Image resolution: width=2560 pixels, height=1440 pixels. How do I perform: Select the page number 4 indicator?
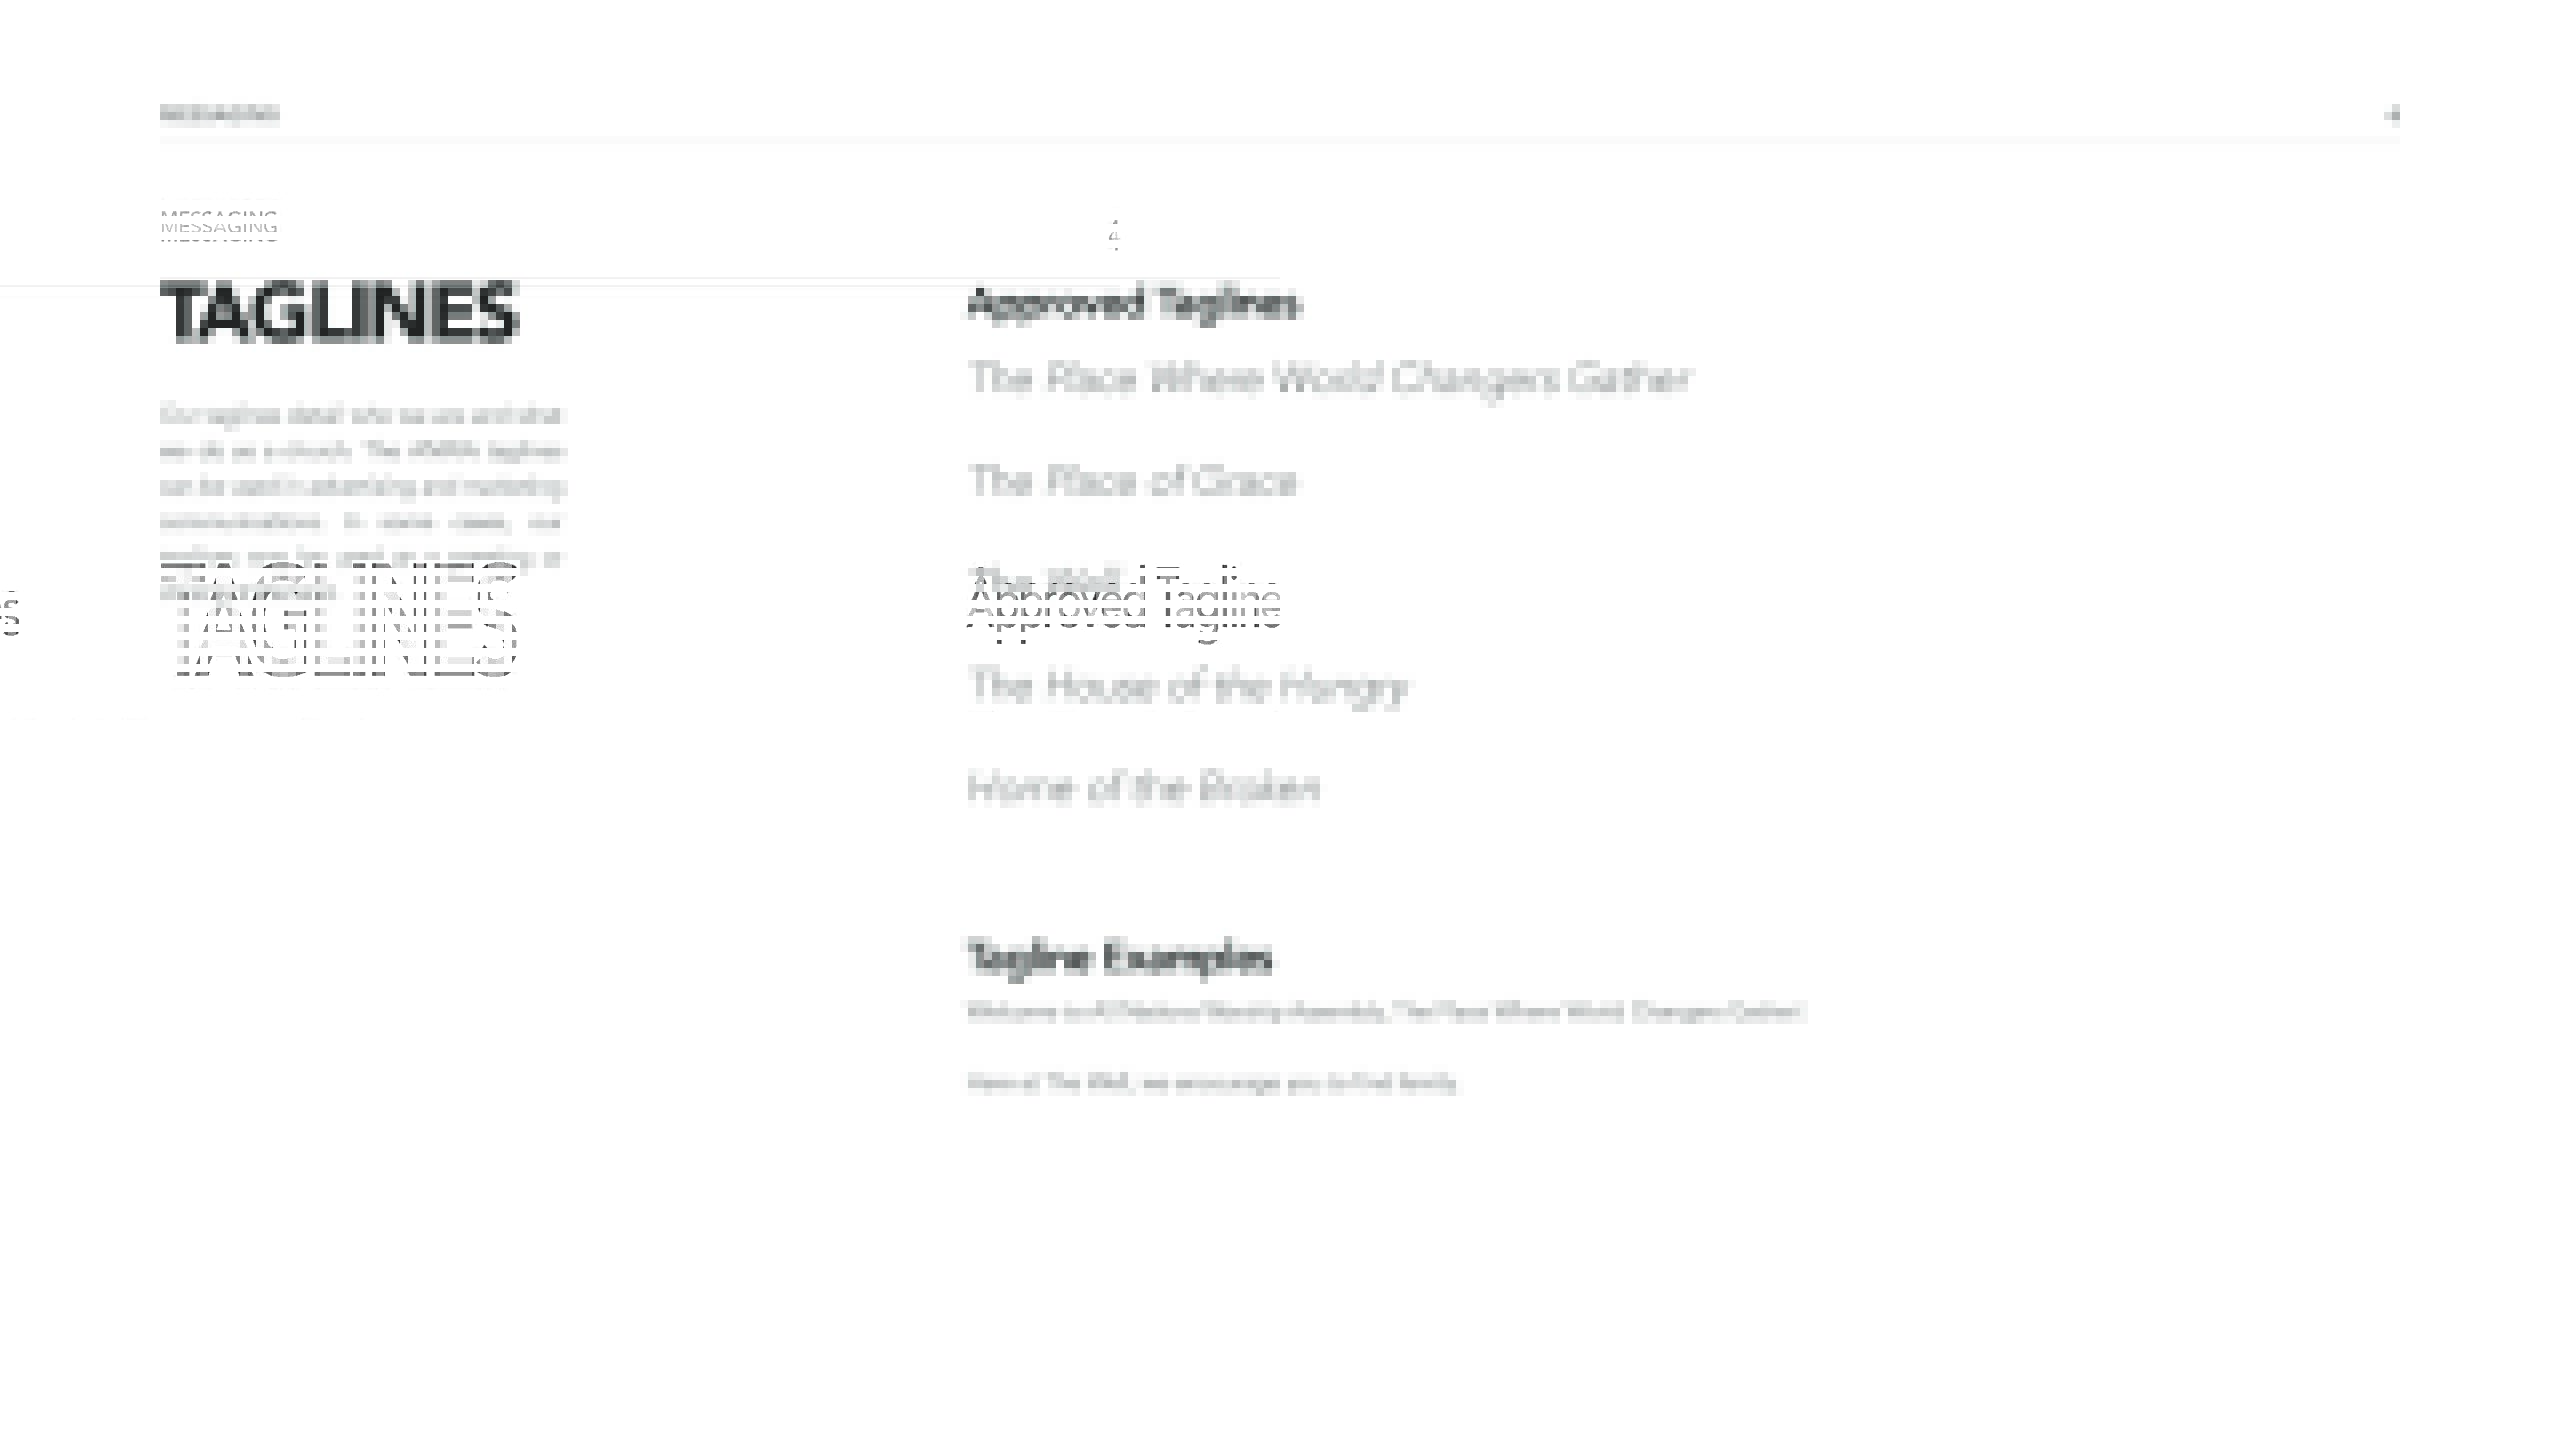click(x=2393, y=116)
